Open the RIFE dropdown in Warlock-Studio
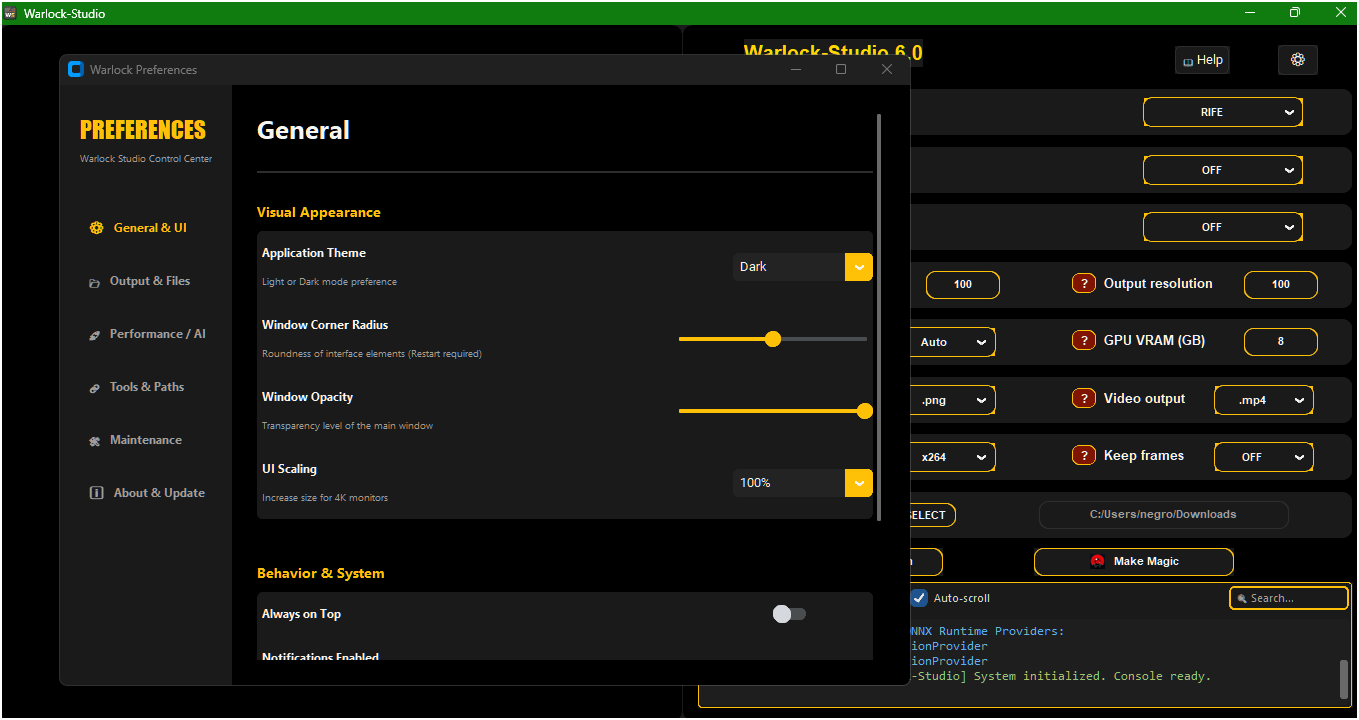The height and width of the screenshot is (720, 1359). [x=1223, y=112]
